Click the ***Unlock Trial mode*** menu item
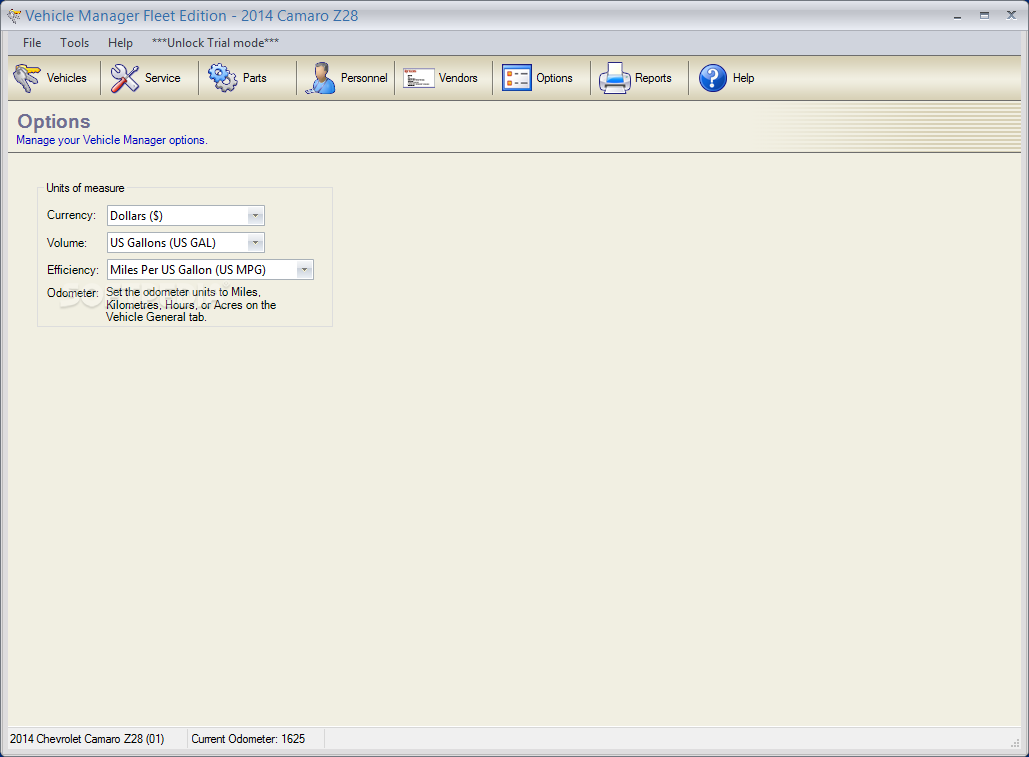The height and width of the screenshot is (757, 1029). click(x=215, y=43)
